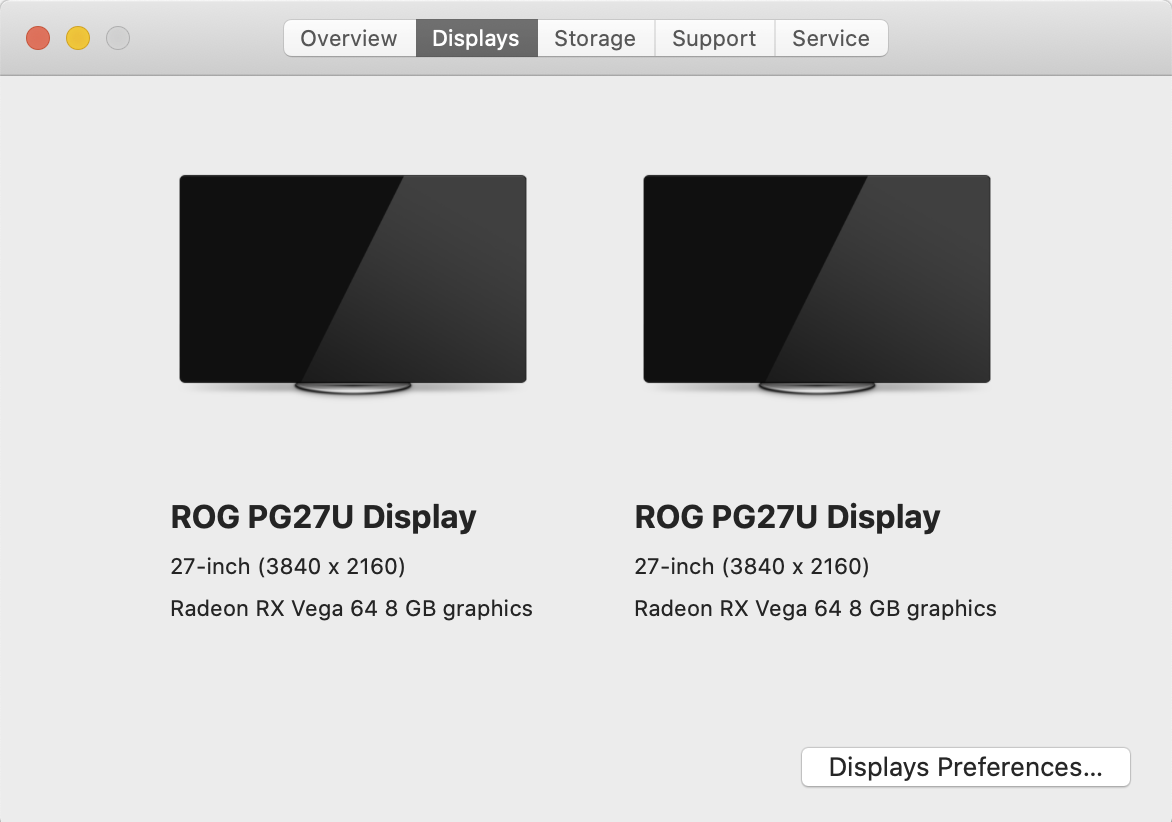
Task: Close the window with the red button
Action: coord(38,39)
